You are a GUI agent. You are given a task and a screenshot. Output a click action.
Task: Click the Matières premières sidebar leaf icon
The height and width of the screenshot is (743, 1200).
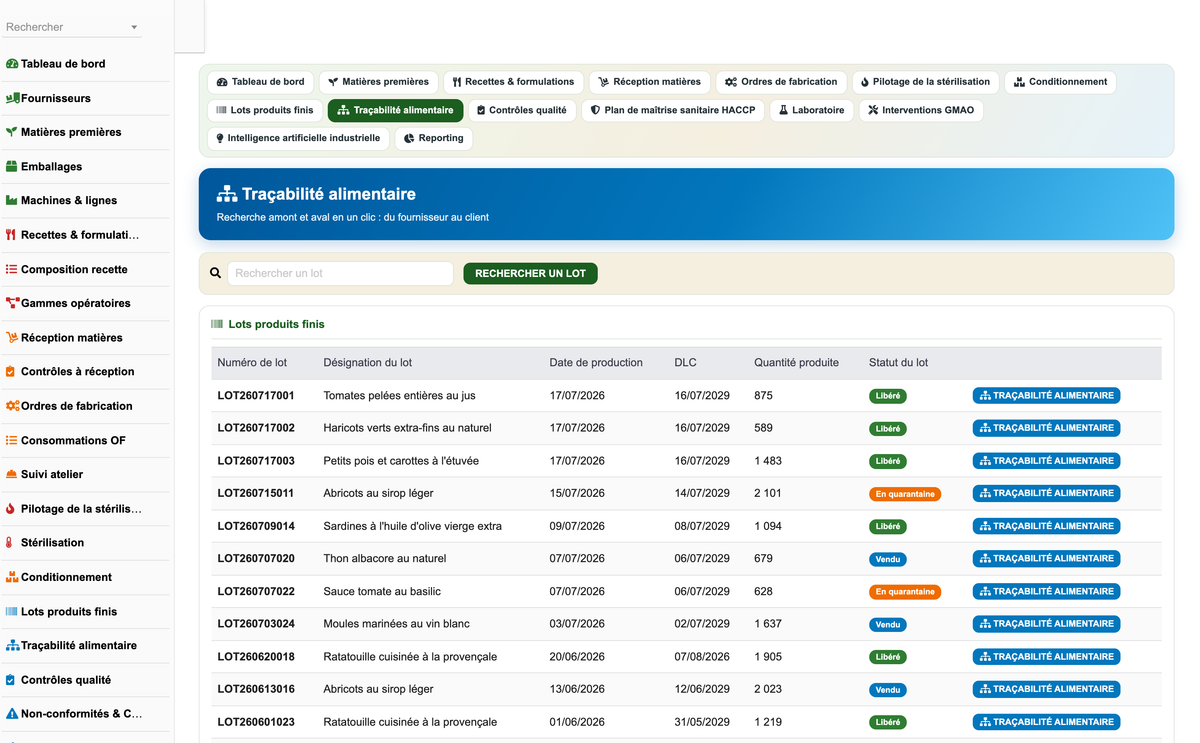coord(12,132)
